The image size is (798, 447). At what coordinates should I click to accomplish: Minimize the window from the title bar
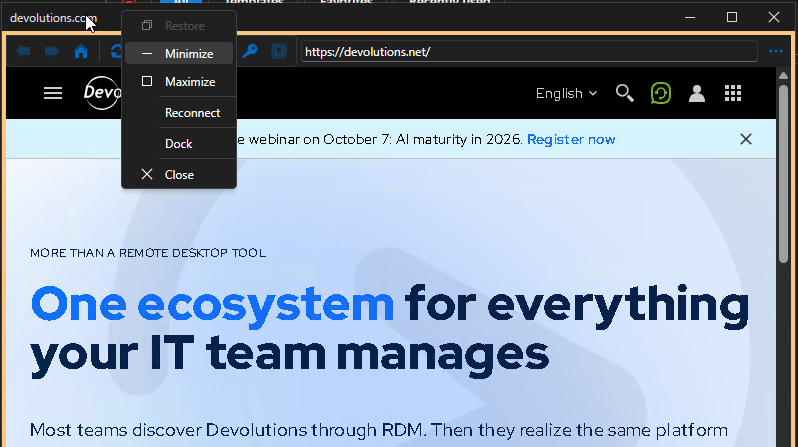(690, 17)
